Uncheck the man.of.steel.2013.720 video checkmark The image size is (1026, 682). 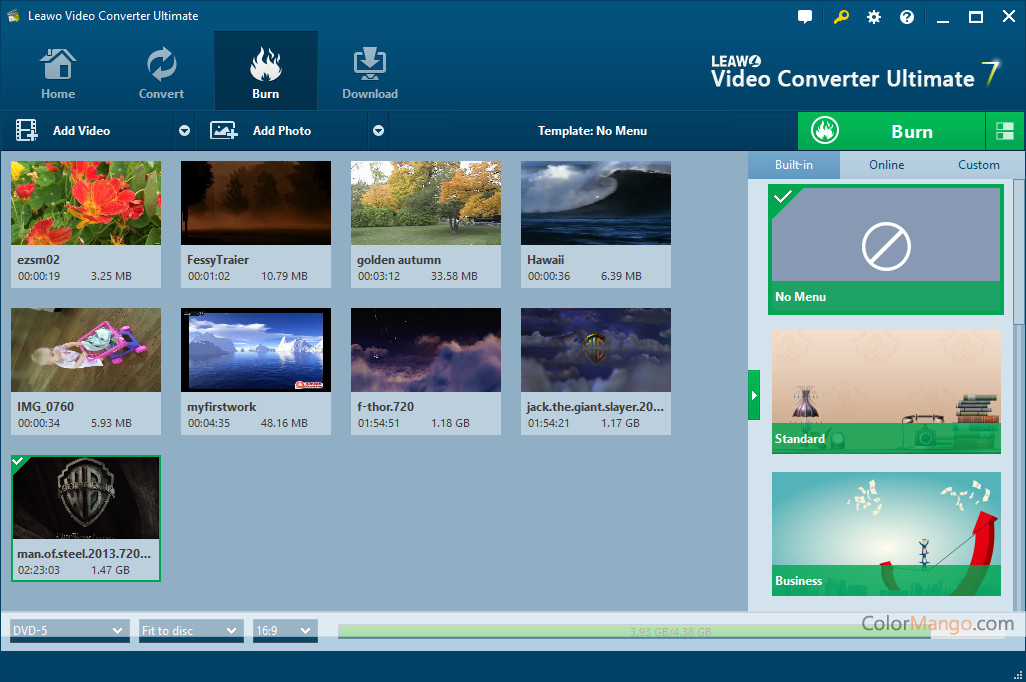[x=18, y=462]
